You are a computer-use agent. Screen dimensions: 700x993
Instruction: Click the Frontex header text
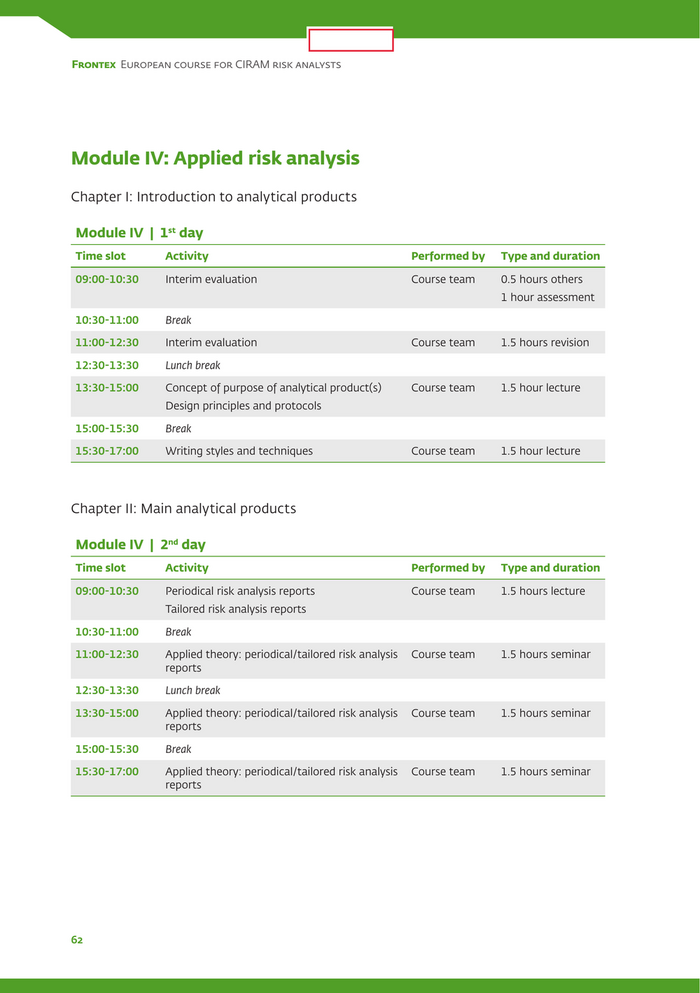206,65
